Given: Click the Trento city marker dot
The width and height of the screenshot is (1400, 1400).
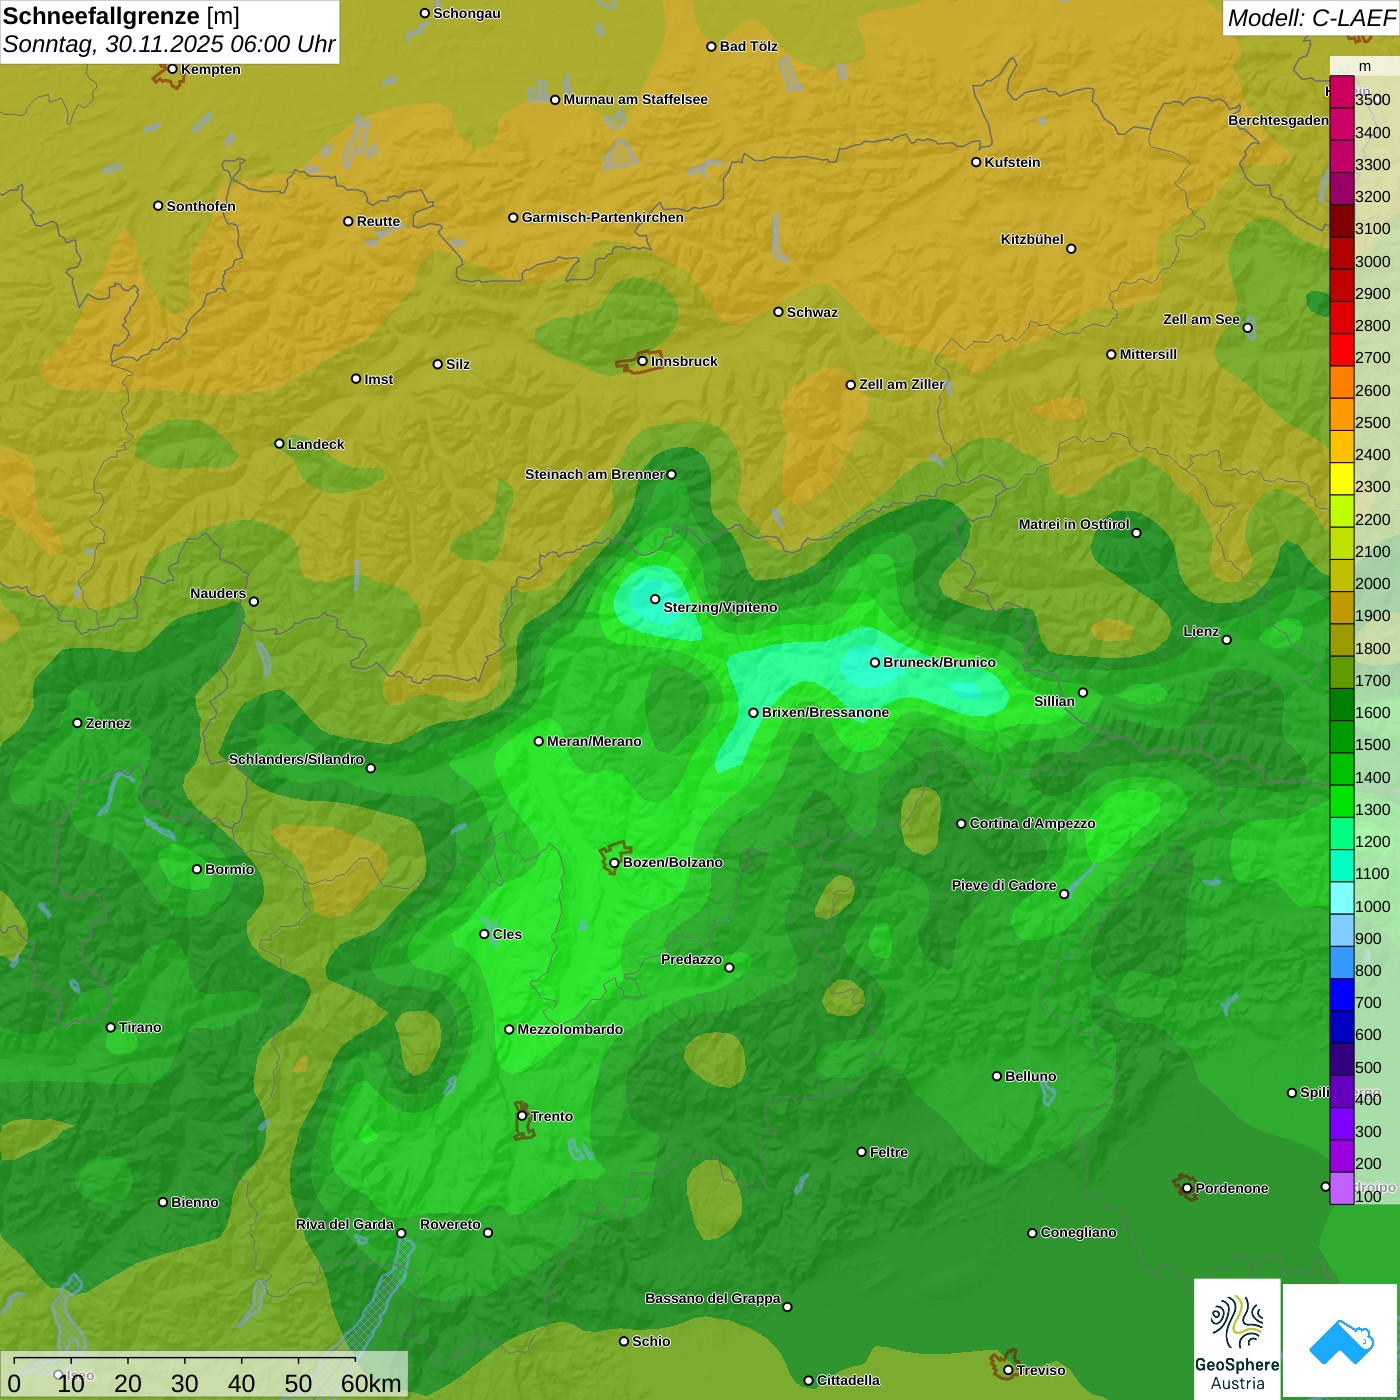Looking at the screenshot, I should (522, 1116).
